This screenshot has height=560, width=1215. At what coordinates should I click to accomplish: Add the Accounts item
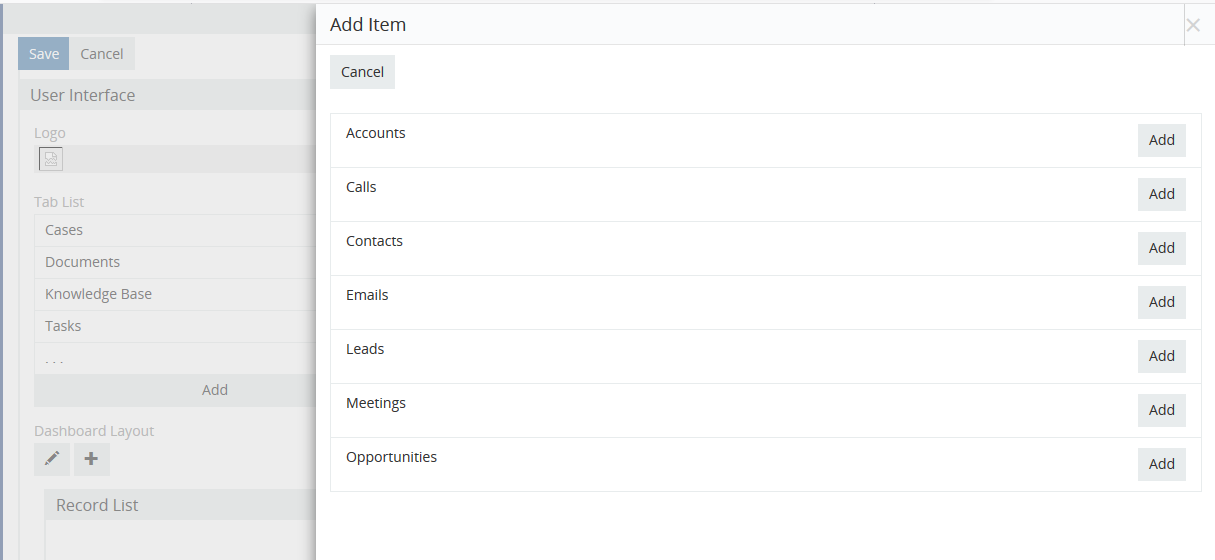[x=1161, y=140]
